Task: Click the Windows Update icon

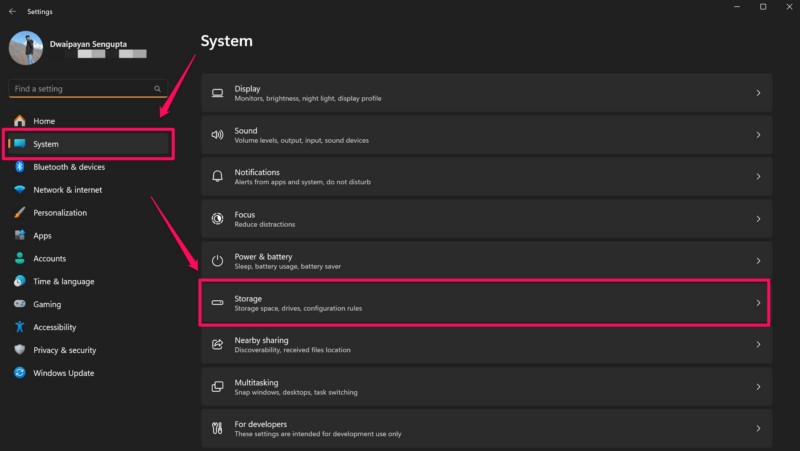Action: tap(19, 373)
